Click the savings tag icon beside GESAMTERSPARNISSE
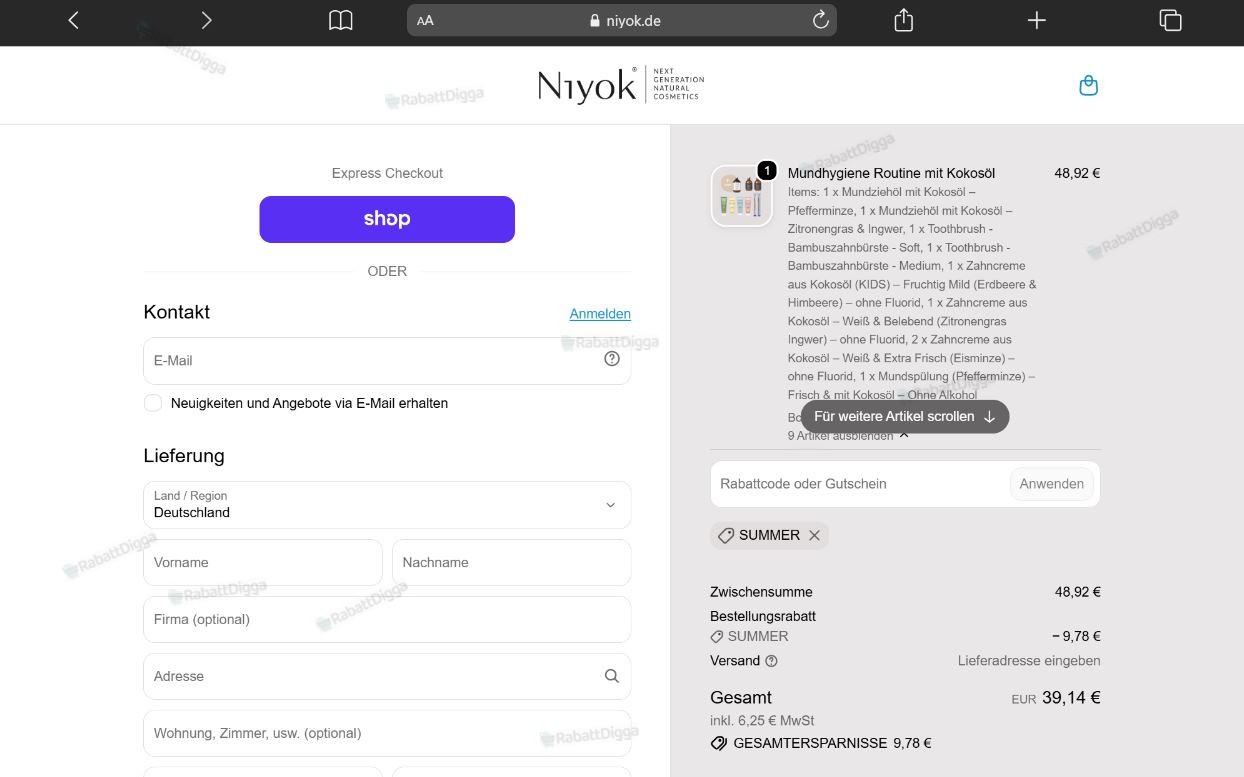The width and height of the screenshot is (1244, 777). pyautogui.click(x=719, y=743)
